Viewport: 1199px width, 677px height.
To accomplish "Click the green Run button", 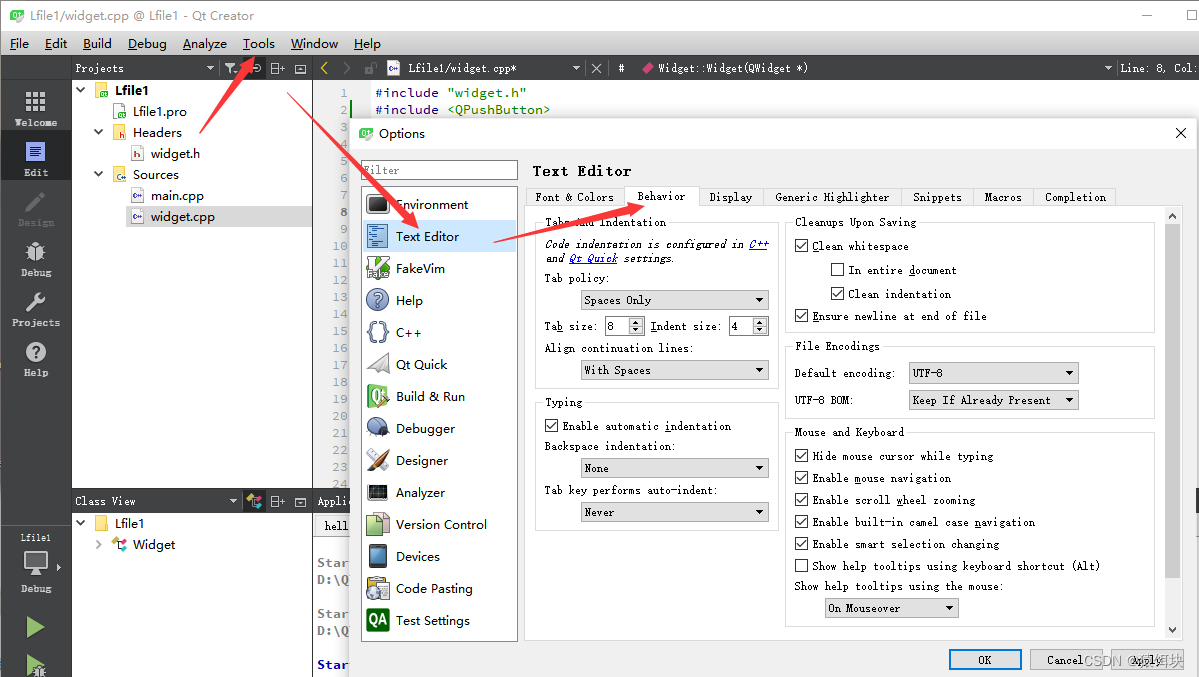I will pyautogui.click(x=34, y=627).
